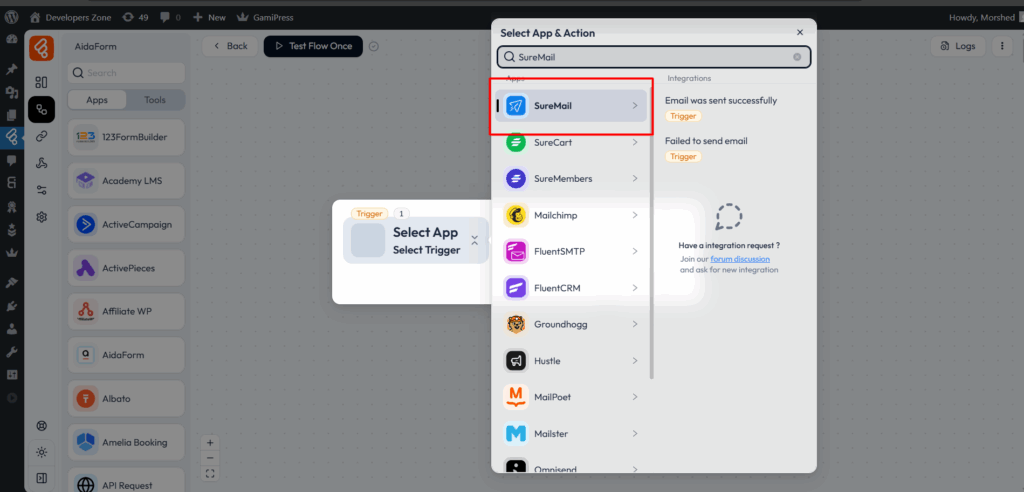Expand the Groundhogg row chevron

635,324
